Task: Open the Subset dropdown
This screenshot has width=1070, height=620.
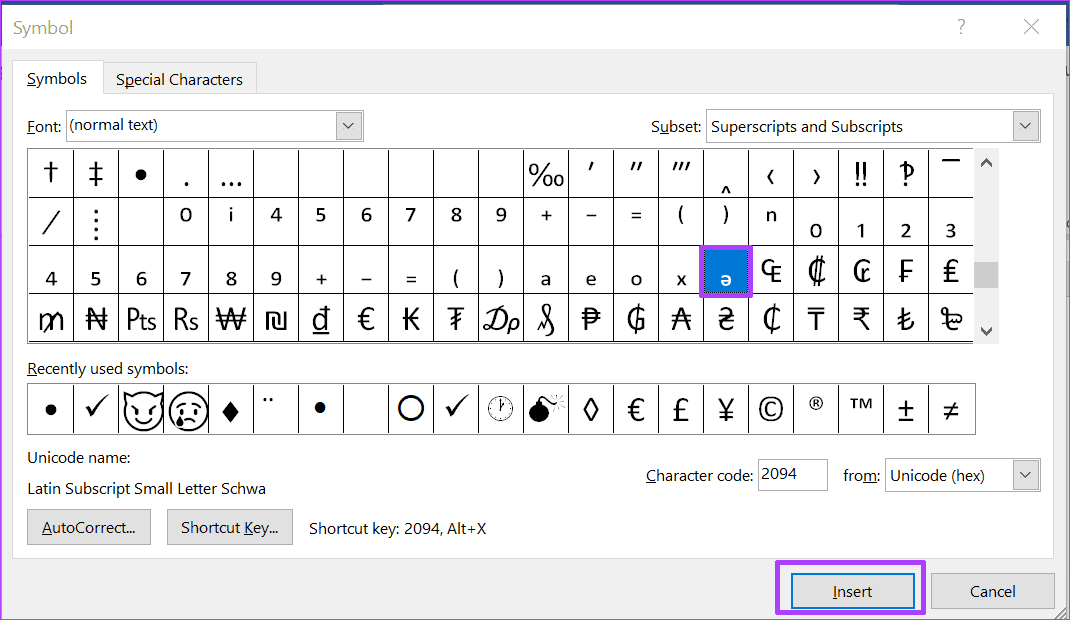Action: [1024, 126]
